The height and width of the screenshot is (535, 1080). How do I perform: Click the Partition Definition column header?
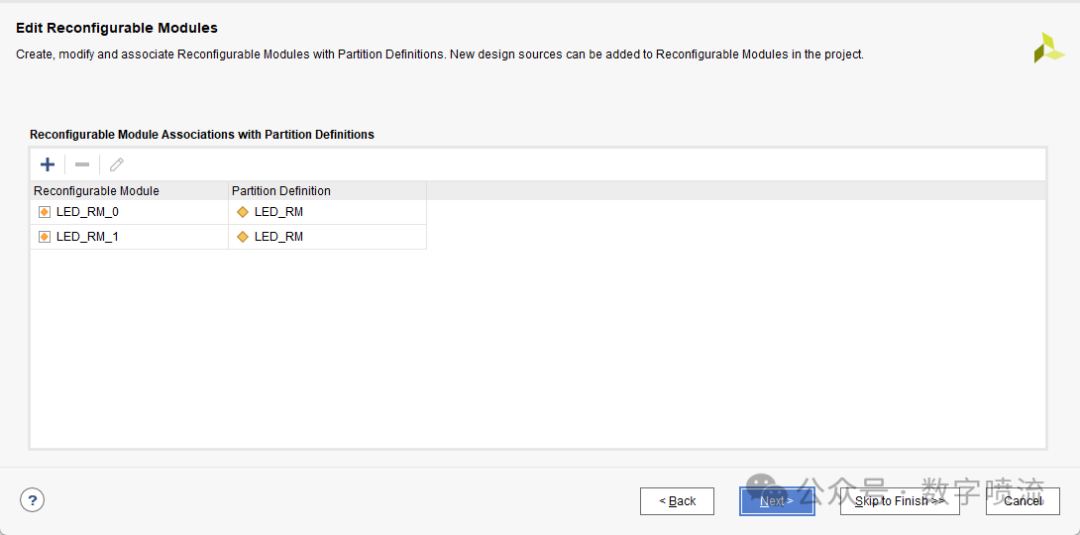click(327, 191)
